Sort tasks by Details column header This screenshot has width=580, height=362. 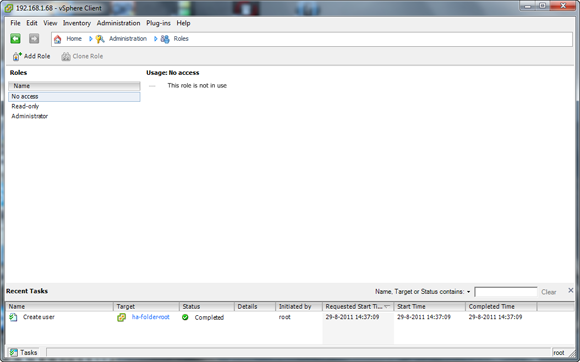coord(255,307)
